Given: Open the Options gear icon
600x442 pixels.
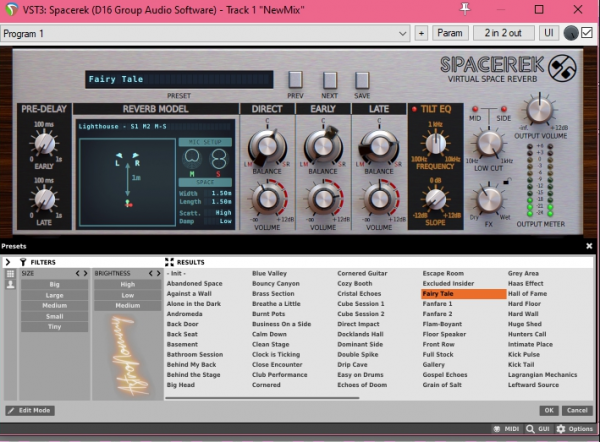Looking at the screenshot, I should click(x=561, y=429).
